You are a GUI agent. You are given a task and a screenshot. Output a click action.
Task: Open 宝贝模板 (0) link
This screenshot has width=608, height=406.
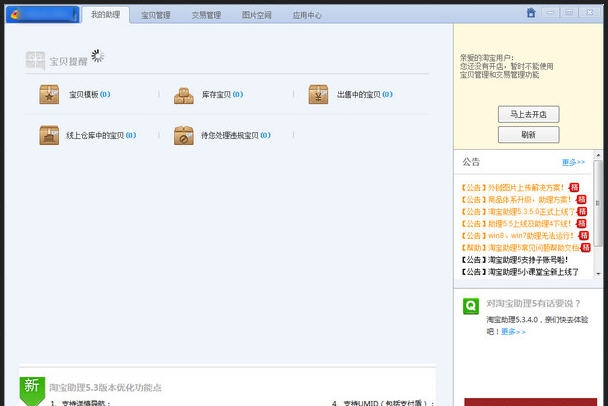[x=90, y=94]
